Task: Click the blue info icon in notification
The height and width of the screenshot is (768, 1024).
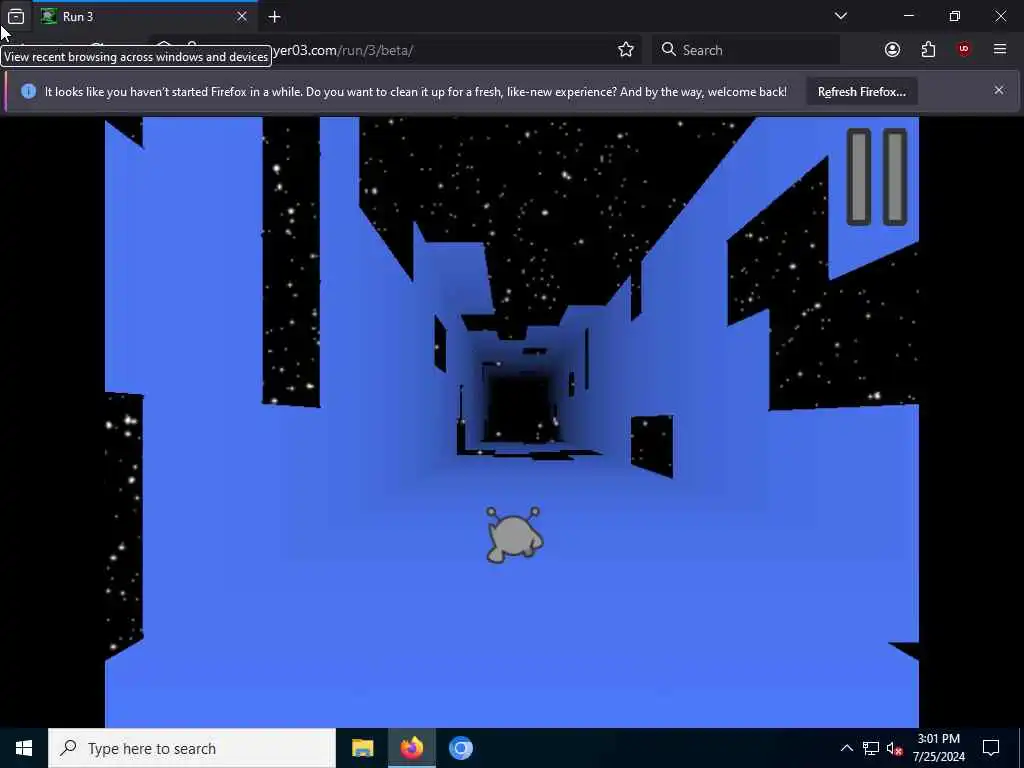Action: tap(28, 91)
